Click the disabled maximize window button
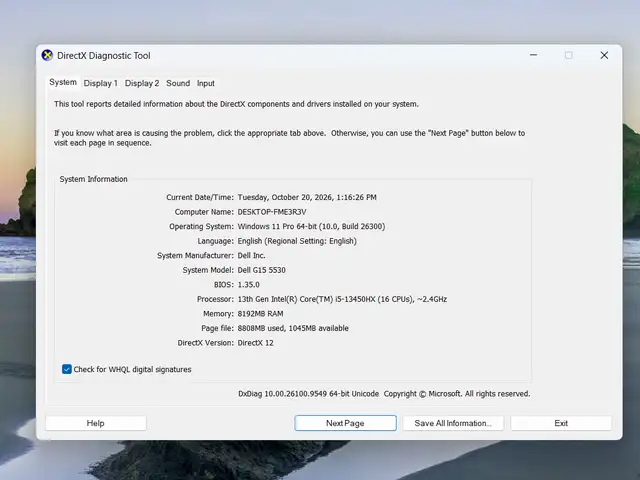Viewport: 640px width, 480px height. pyautogui.click(x=569, y=55)
